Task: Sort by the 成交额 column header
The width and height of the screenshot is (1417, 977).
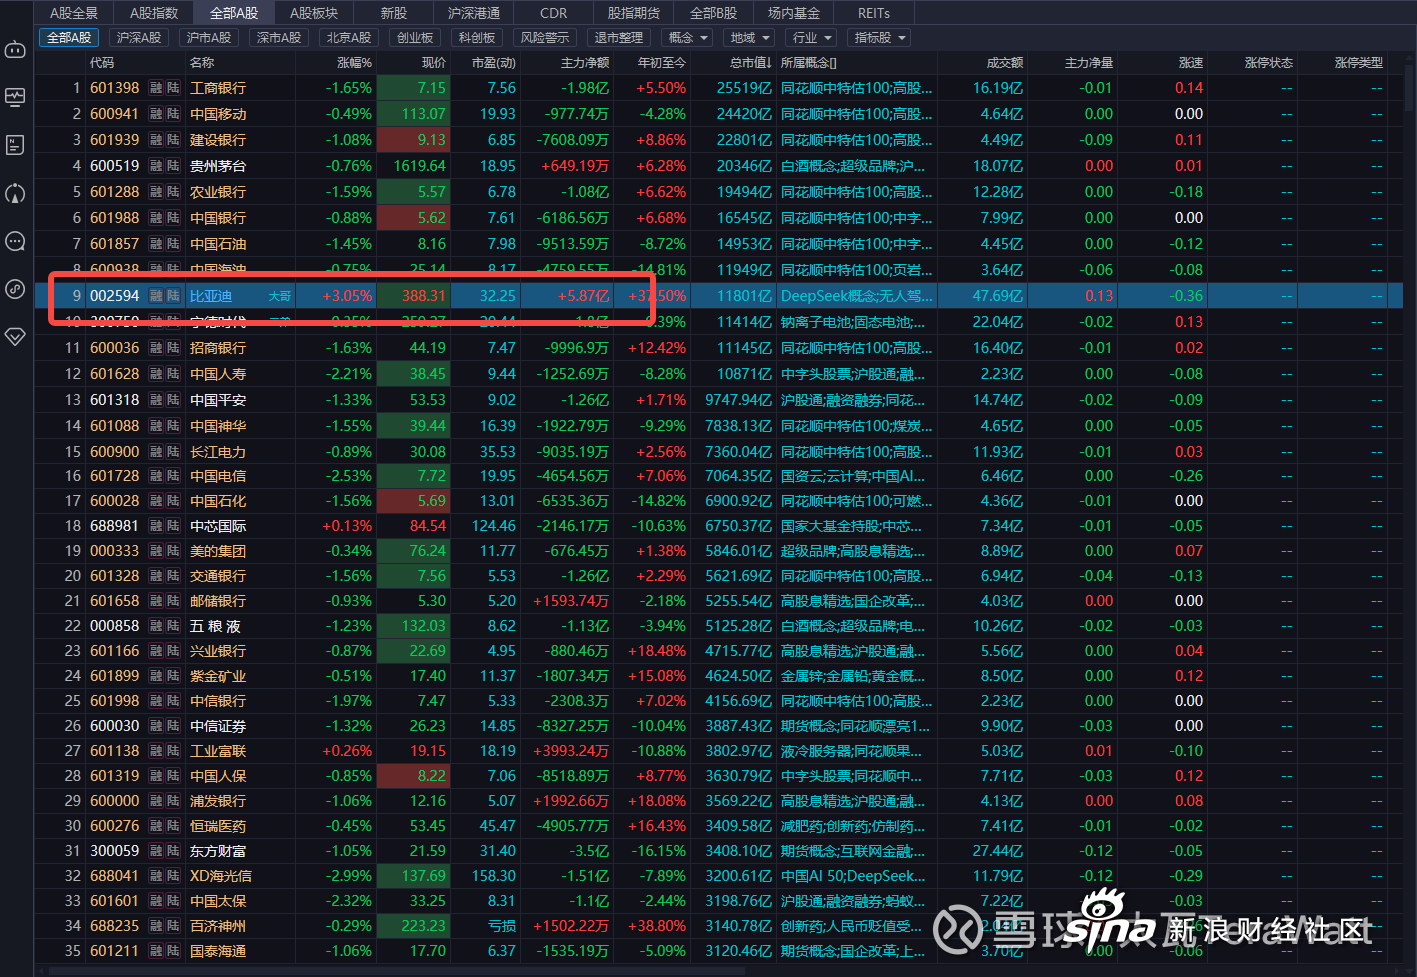Action: coord(1005,63)
